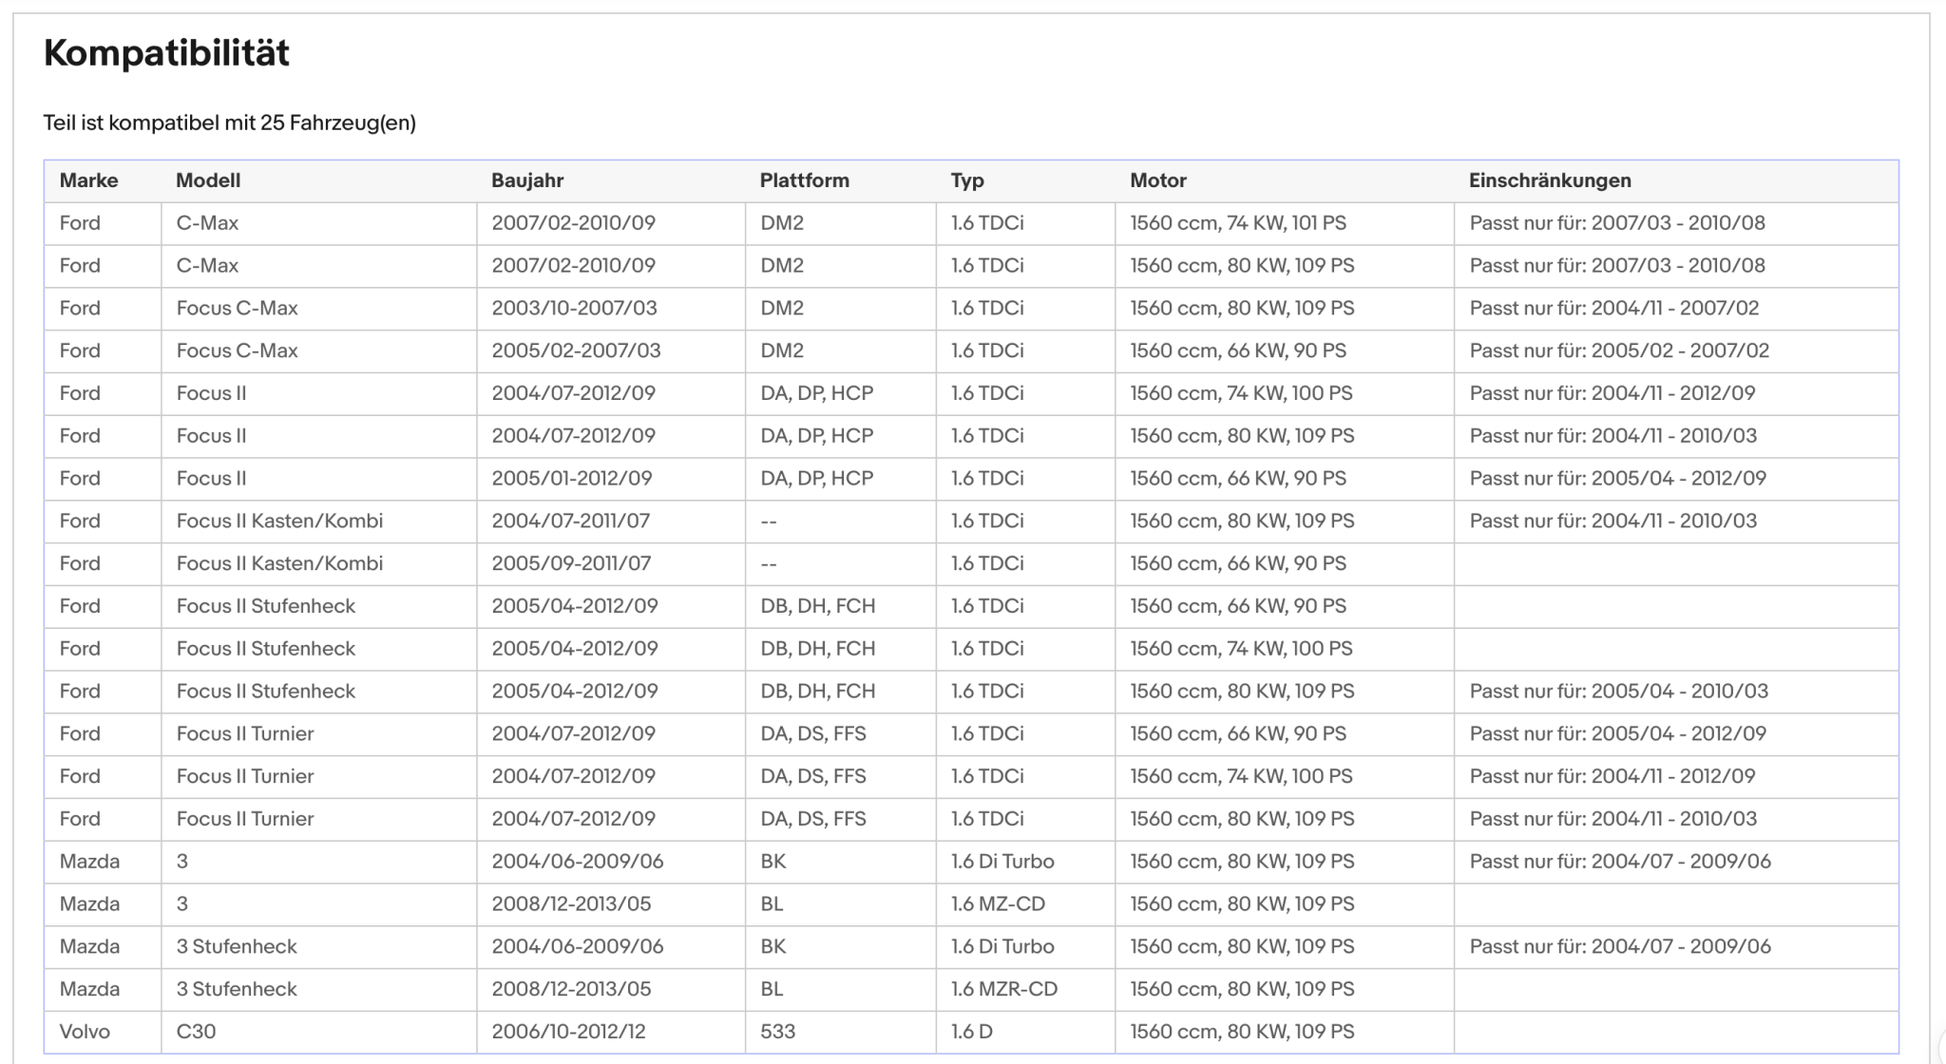
Task: Select text 'Teil ist kompatibel mit 25 Fahrzeug(en)'
Action: pos(229,123)
